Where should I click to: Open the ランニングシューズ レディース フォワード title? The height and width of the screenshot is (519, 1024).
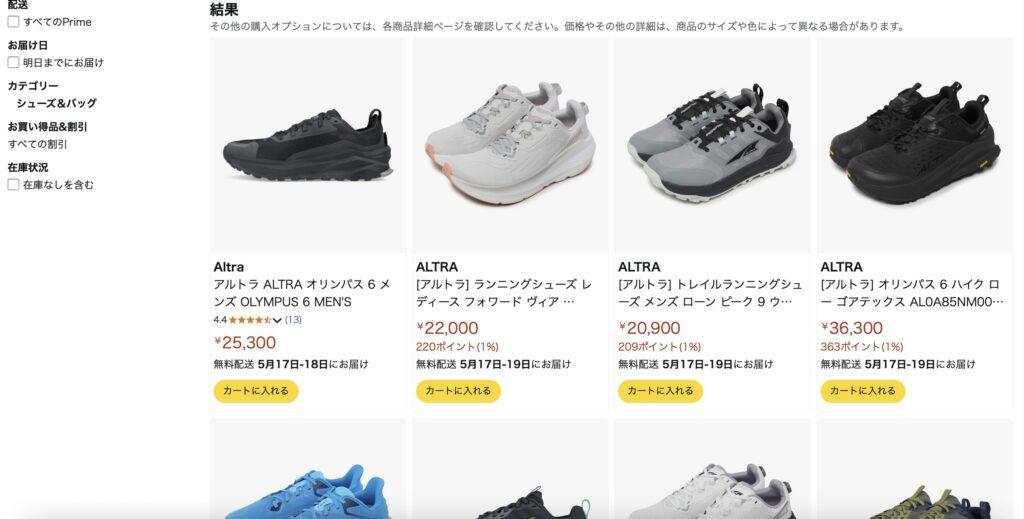point(504,293)
